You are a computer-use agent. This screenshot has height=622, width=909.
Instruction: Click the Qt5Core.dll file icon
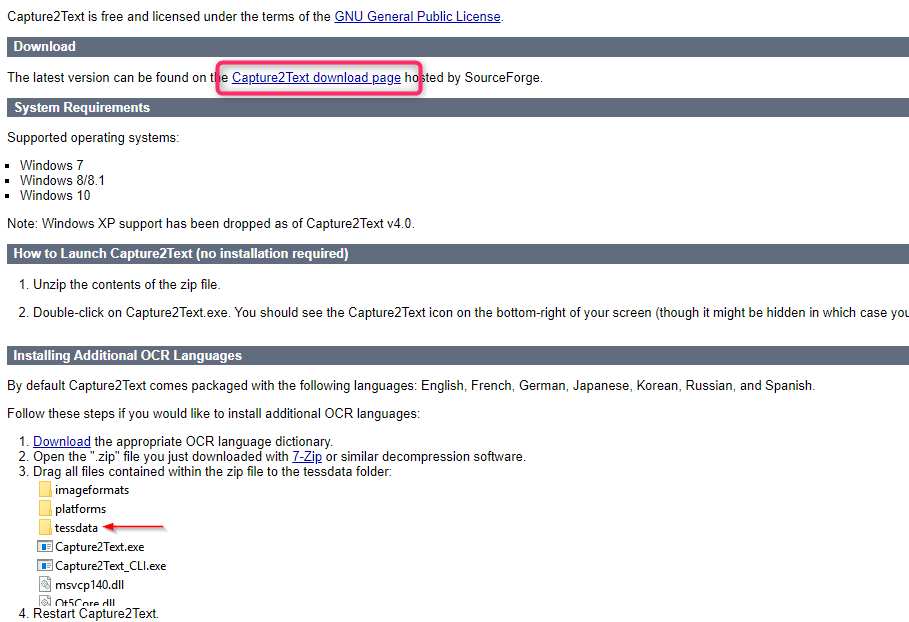pos(44,603)
